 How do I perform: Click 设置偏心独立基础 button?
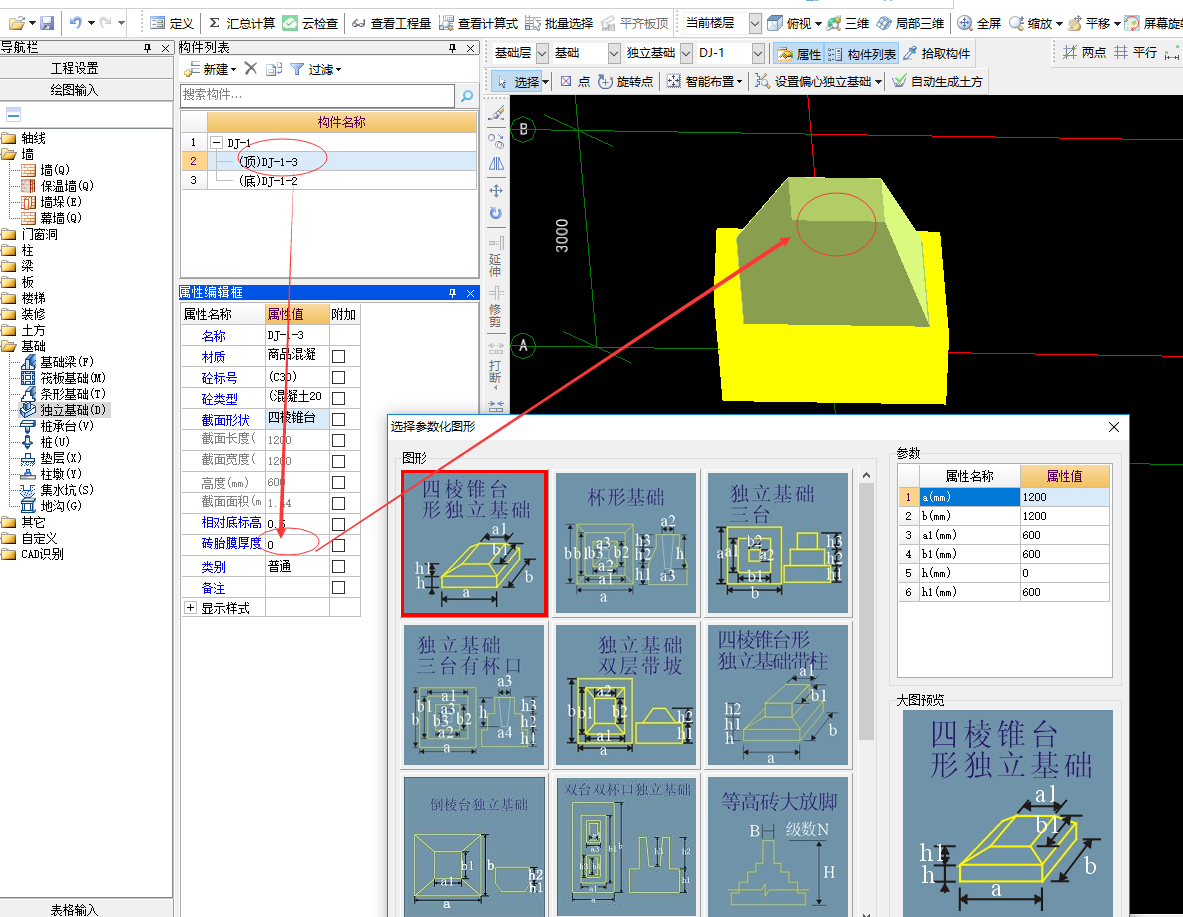[x=818, y=82]
